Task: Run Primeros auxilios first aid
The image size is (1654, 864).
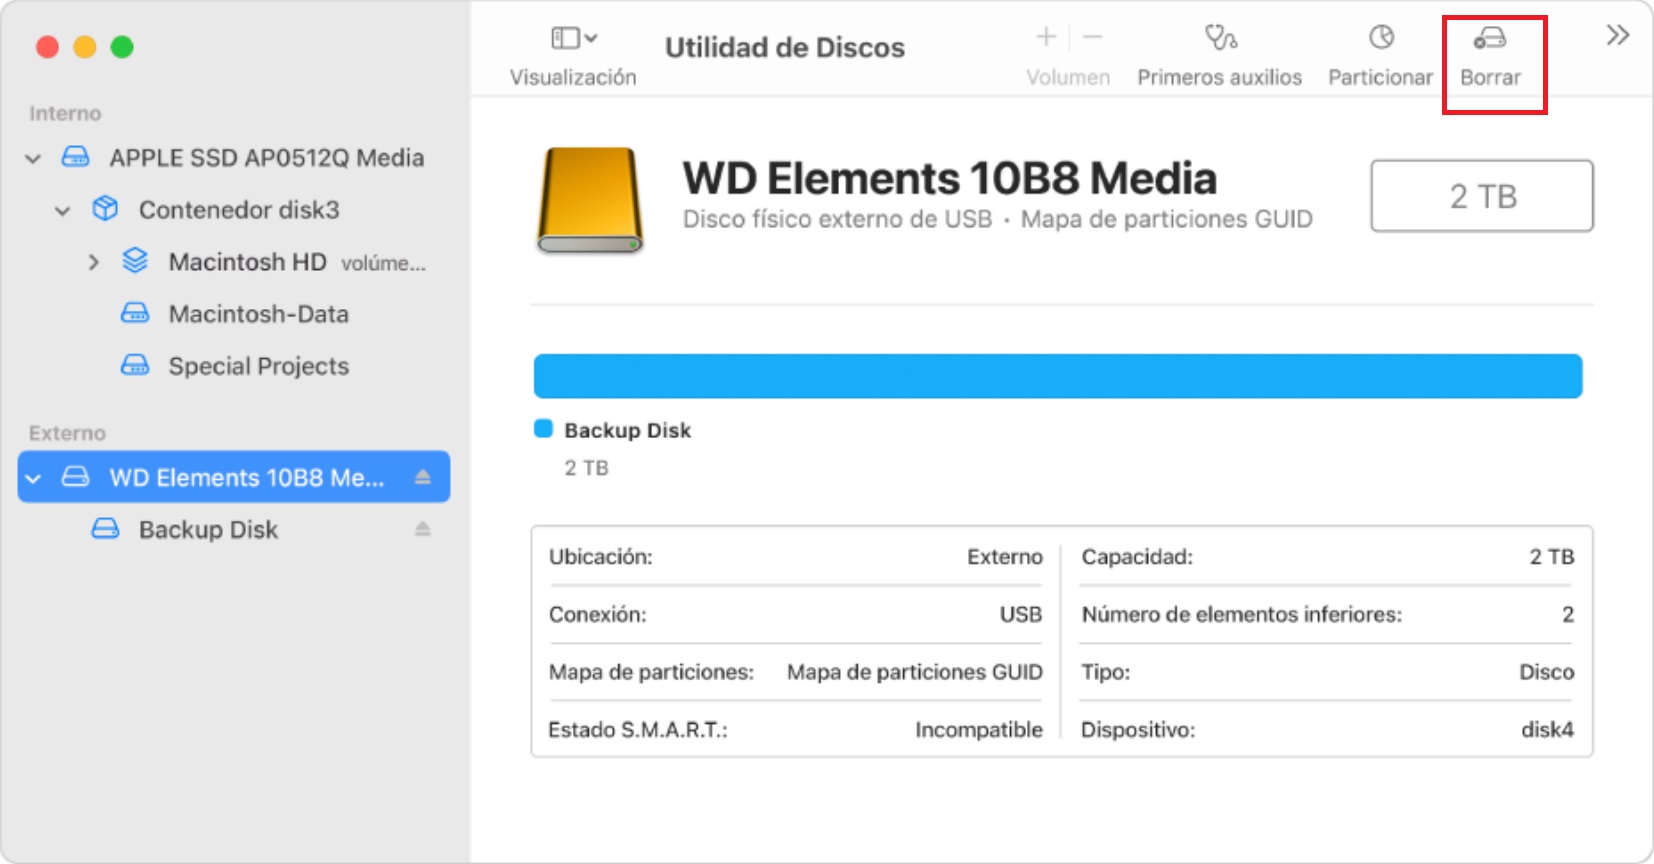Action: pyautogui.click(x=1219, y=39)
